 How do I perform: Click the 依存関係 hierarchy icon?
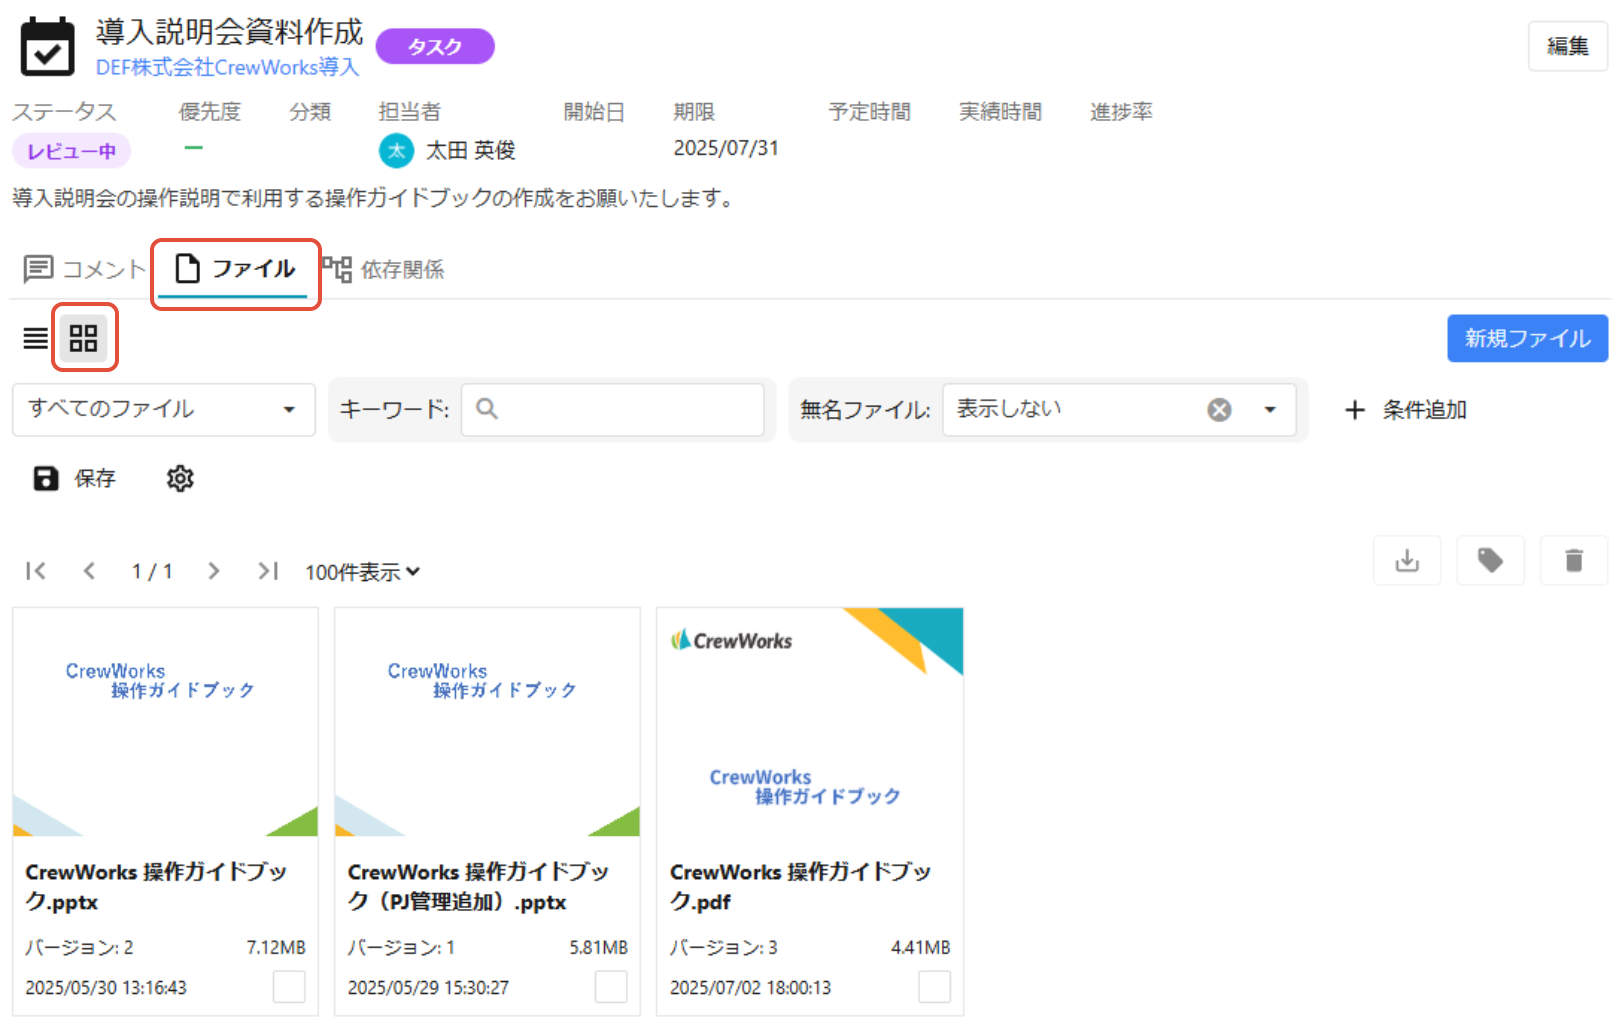click(337, 268)
